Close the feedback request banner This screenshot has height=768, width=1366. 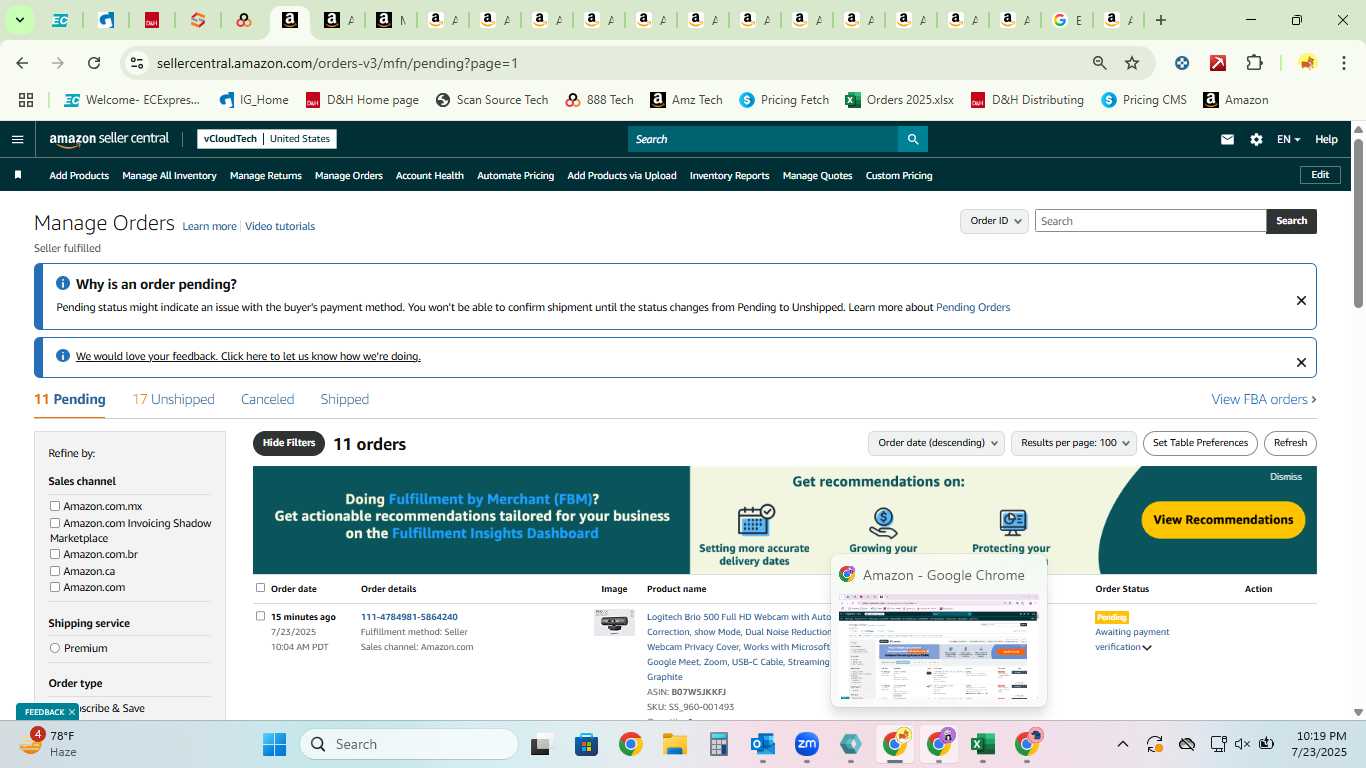pyautogui.click(x=1301, y=362)
